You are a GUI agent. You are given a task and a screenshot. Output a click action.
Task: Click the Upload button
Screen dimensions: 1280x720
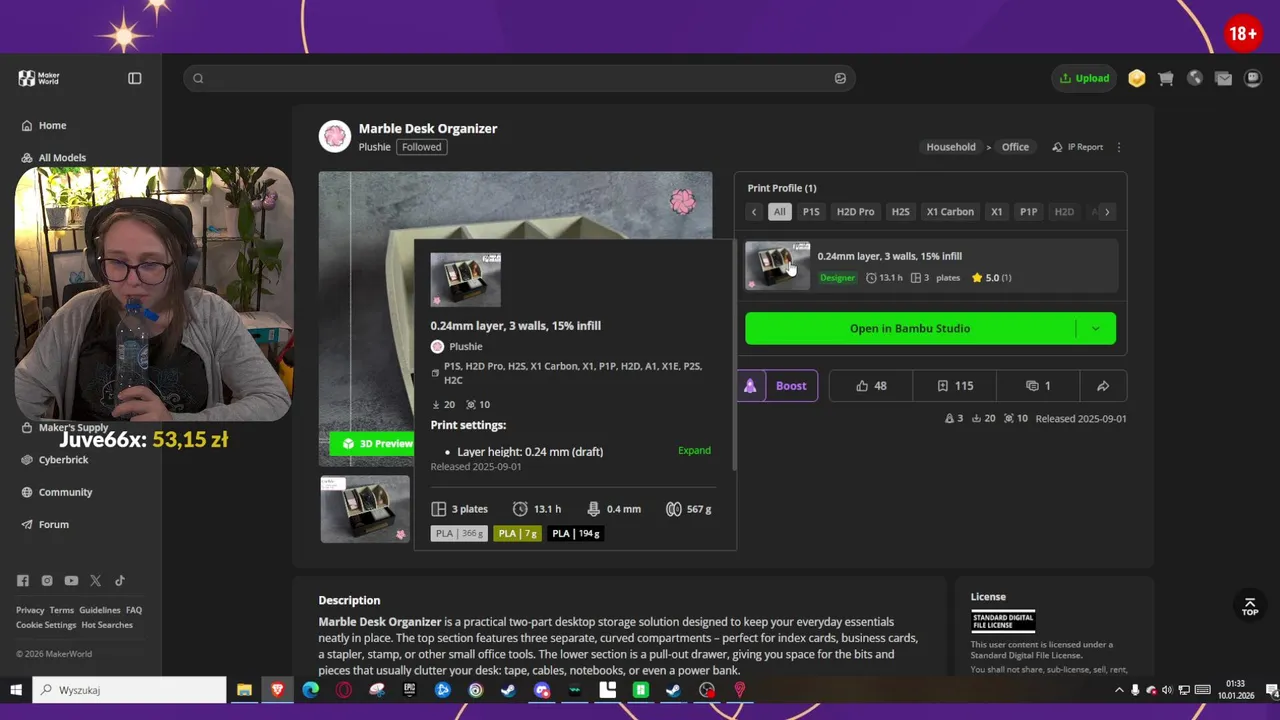(1084, 78)
